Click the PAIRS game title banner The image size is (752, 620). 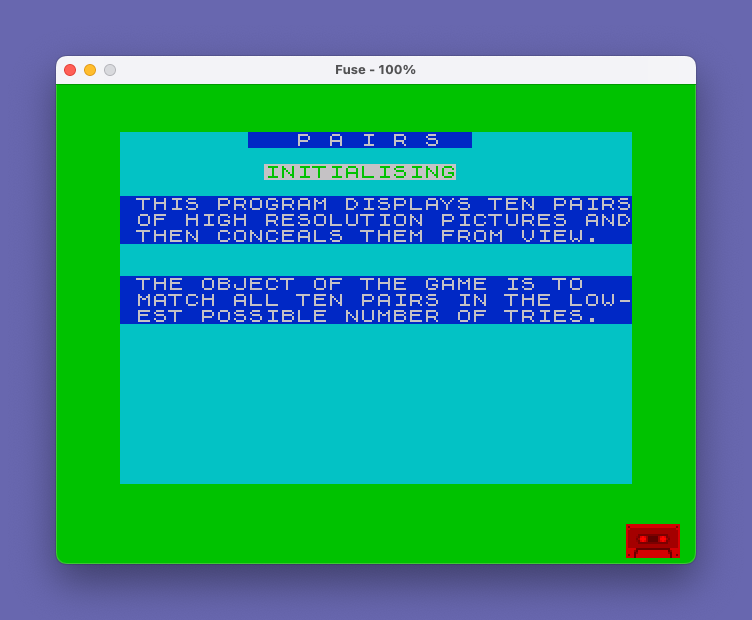(360, 140)
